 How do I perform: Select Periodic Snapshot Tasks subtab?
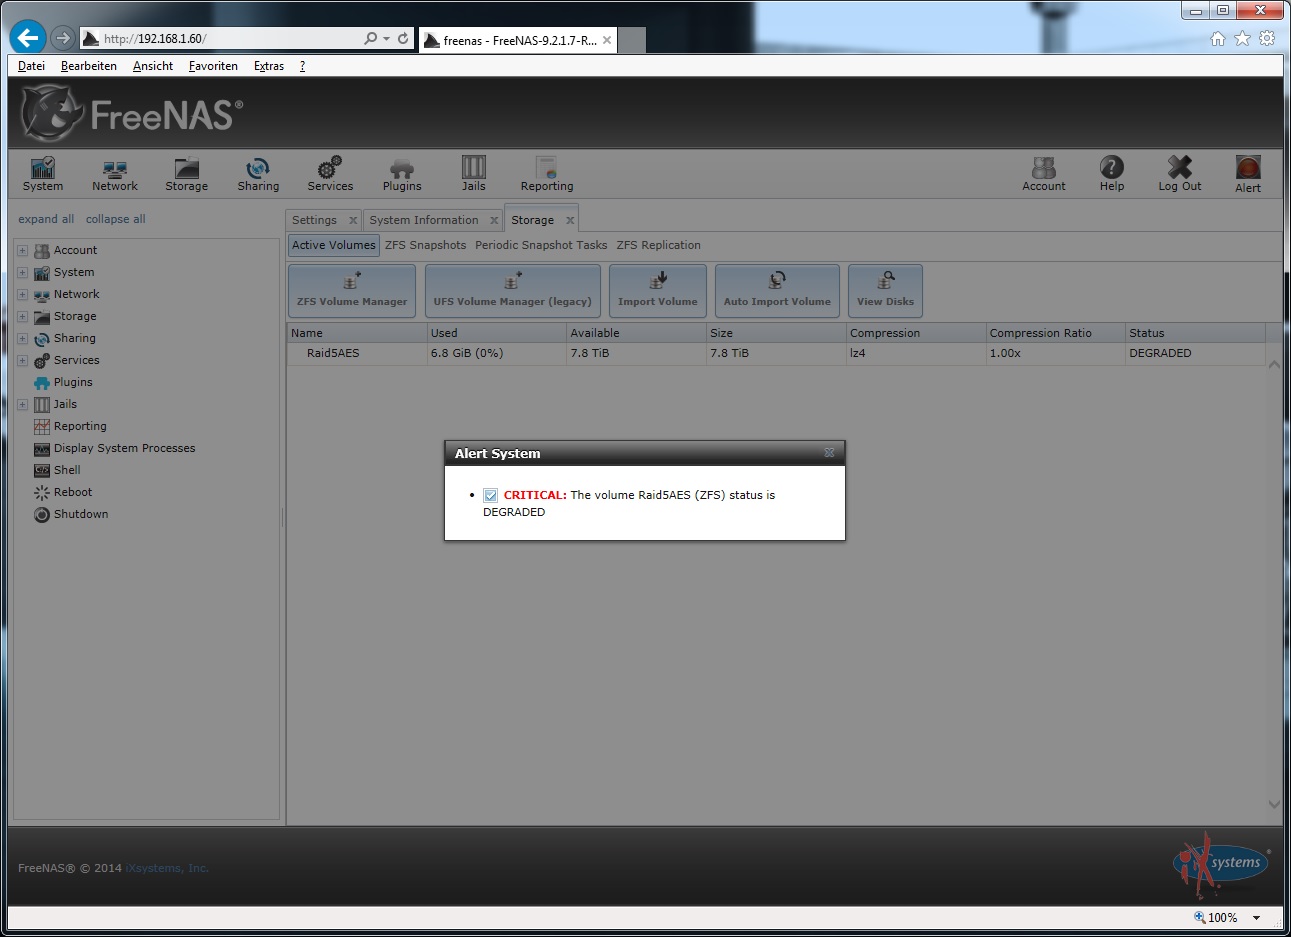pyautogui.click(x=541, y=245)
